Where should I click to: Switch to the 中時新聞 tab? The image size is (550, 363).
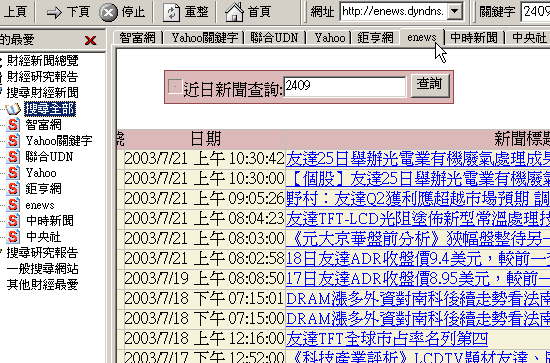tap(474, 38)
